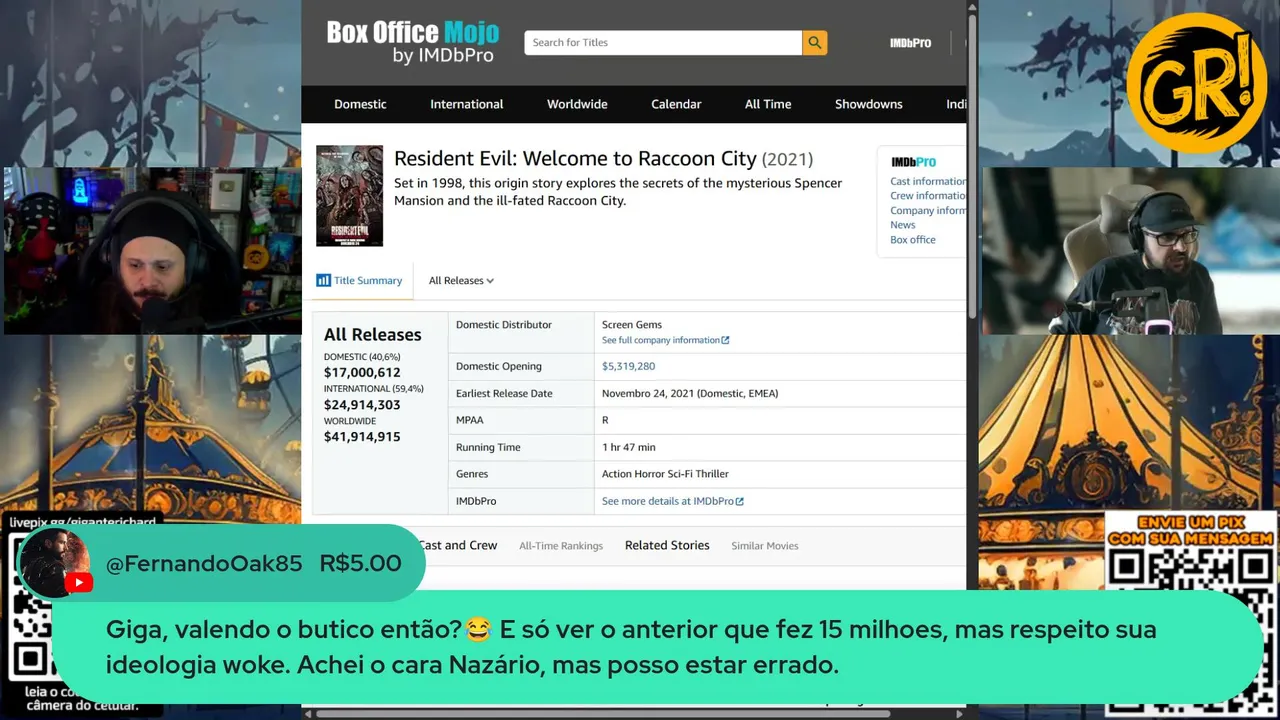The height and width of the screenshot is (720, 1280).
Task: Focus the Search for Titles field
Action: point(663,42)
